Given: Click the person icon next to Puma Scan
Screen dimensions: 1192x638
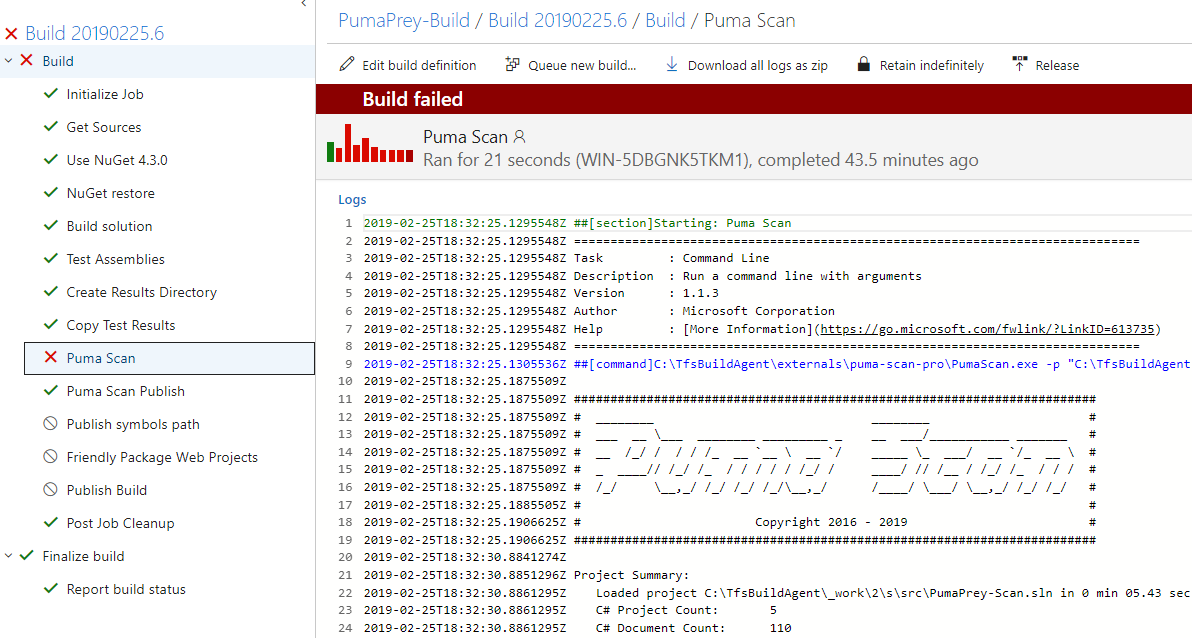Looking at the screenshot, I should [x=519, y=137].
